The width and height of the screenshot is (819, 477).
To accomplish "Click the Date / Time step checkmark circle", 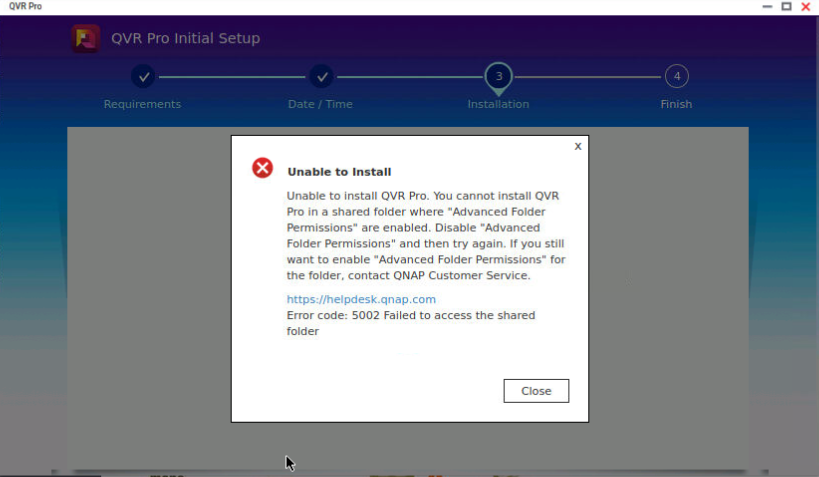I will pos(321,76).
